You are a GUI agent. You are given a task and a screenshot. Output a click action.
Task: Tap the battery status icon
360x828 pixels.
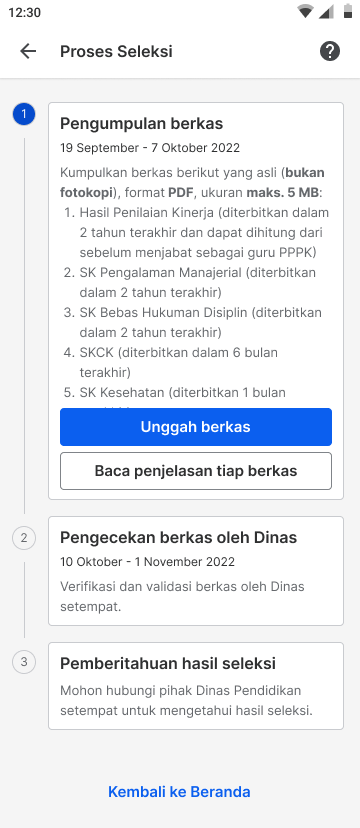pos(348,12)
